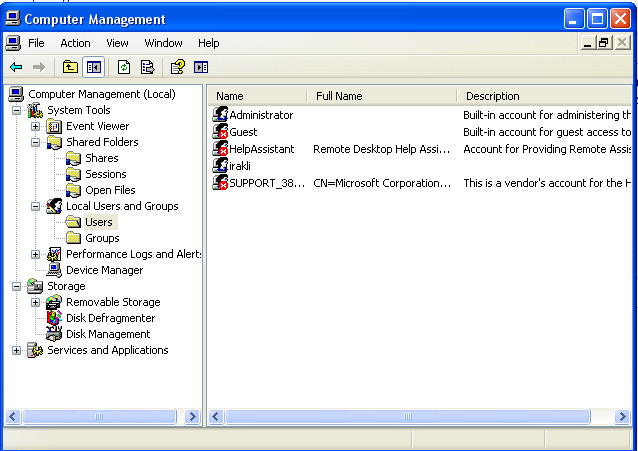Open the Help toolbar icon

point(177,67)
